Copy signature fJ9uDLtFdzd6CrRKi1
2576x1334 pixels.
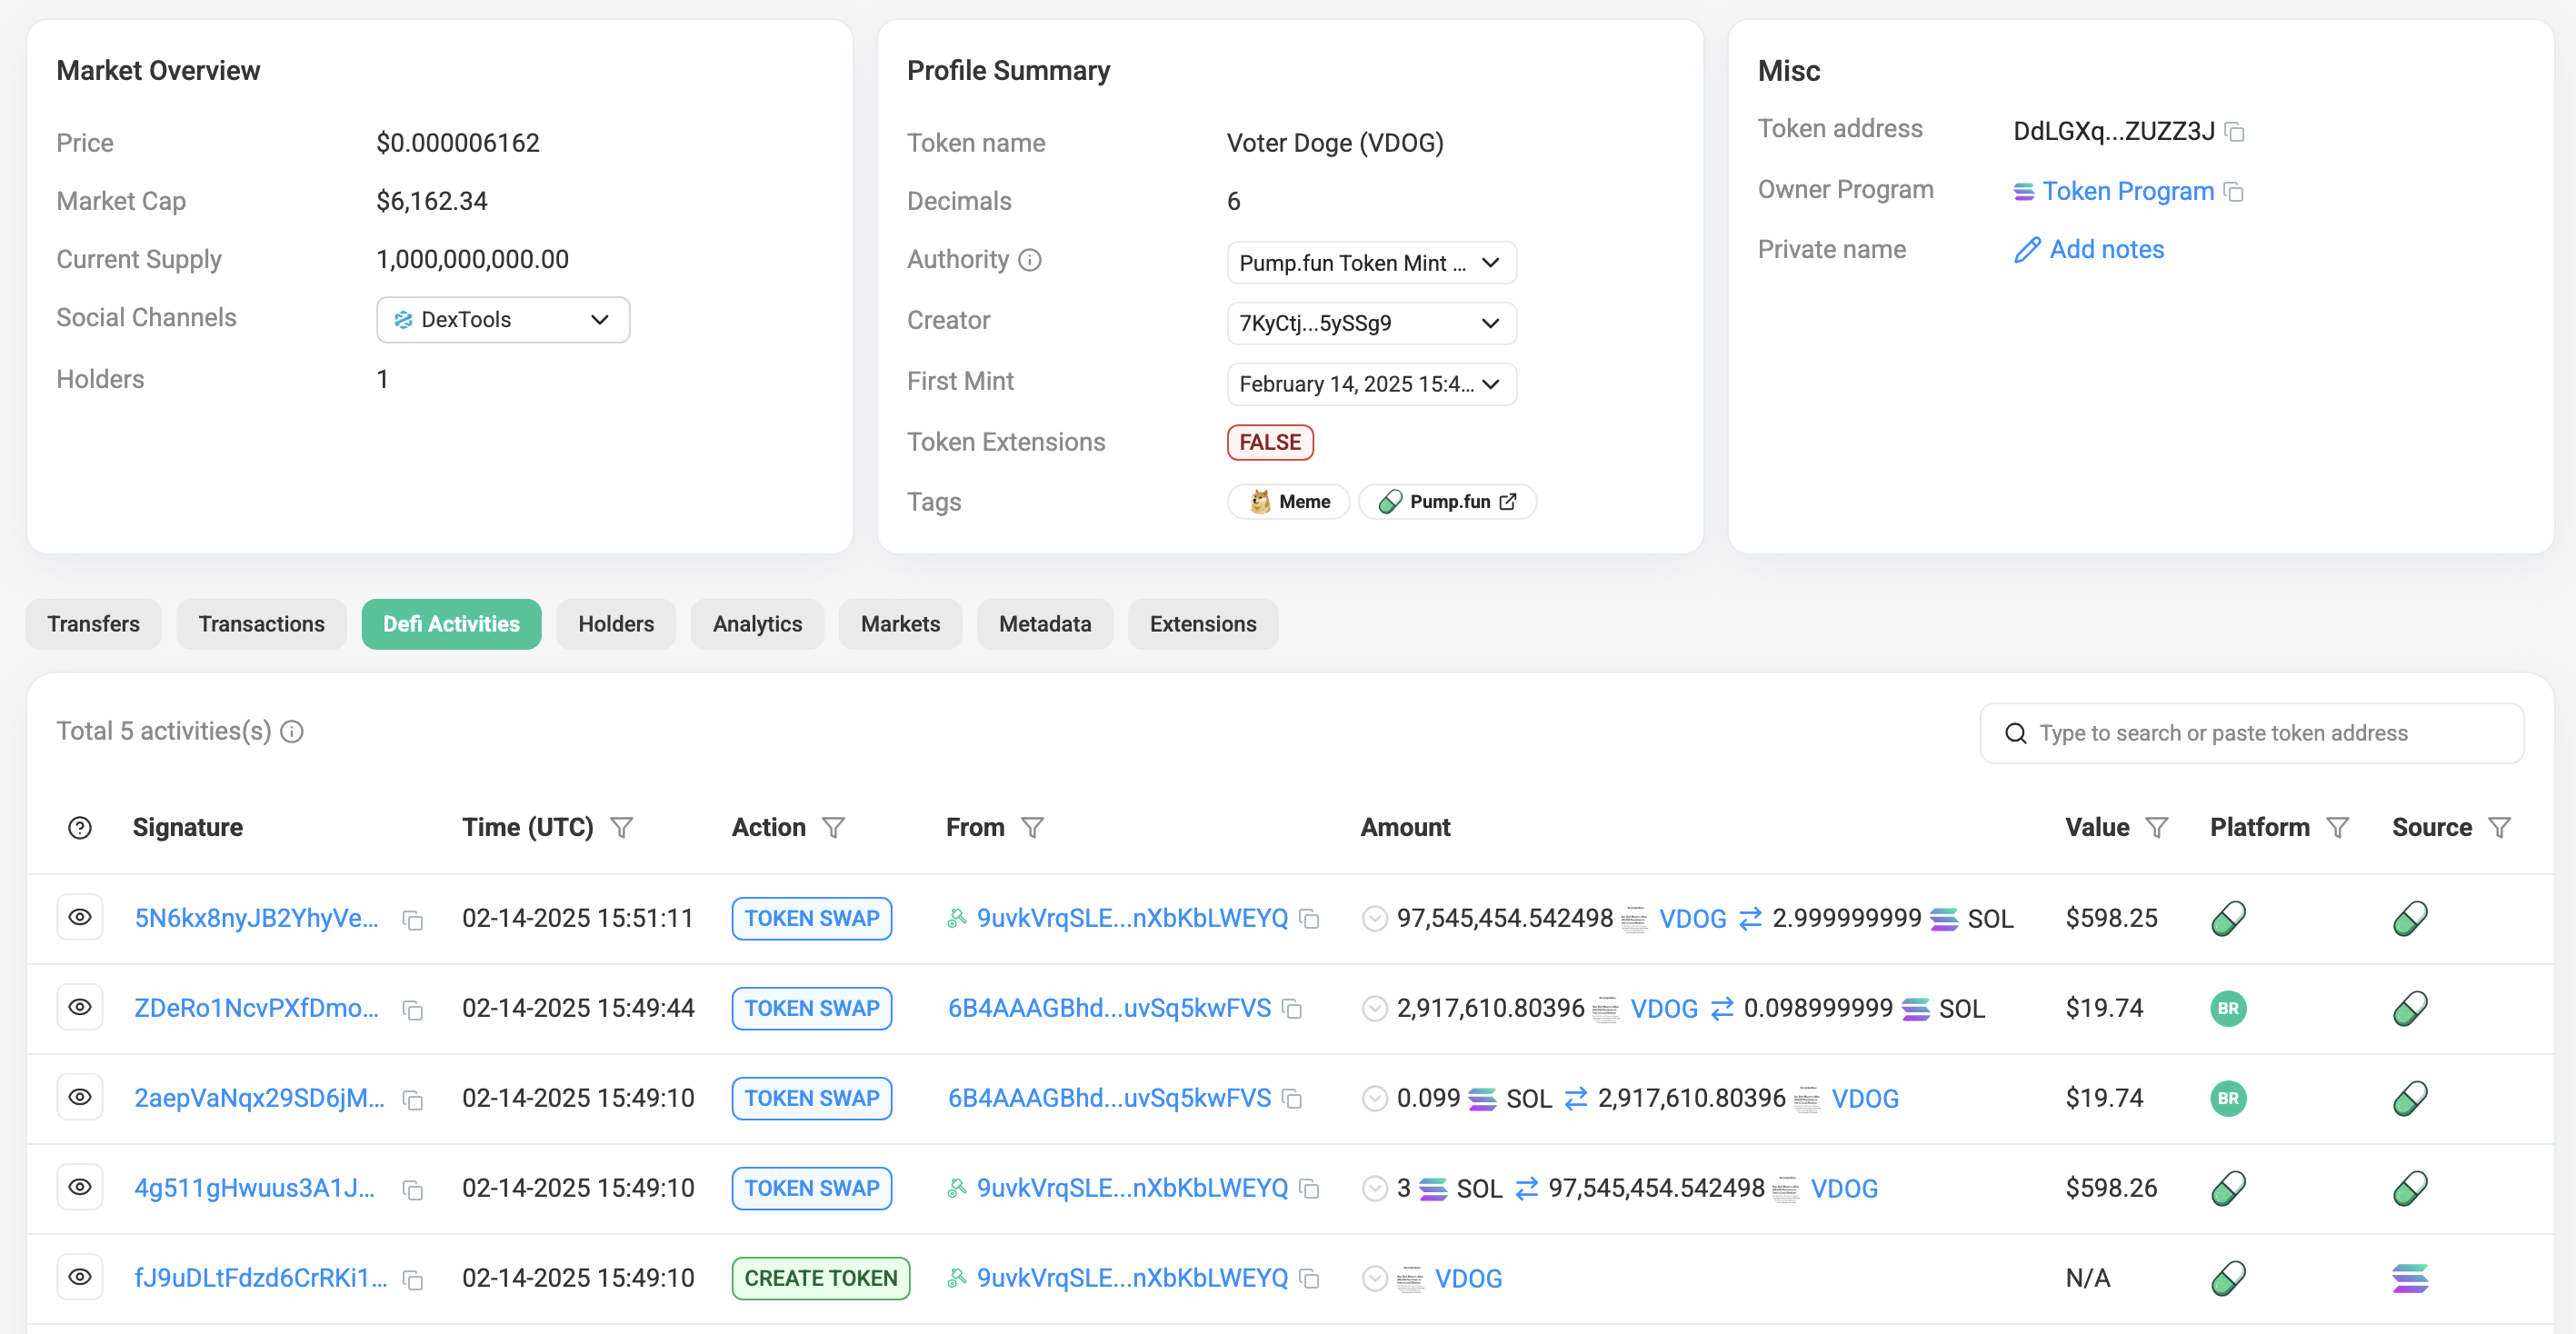coord(412,1280)
